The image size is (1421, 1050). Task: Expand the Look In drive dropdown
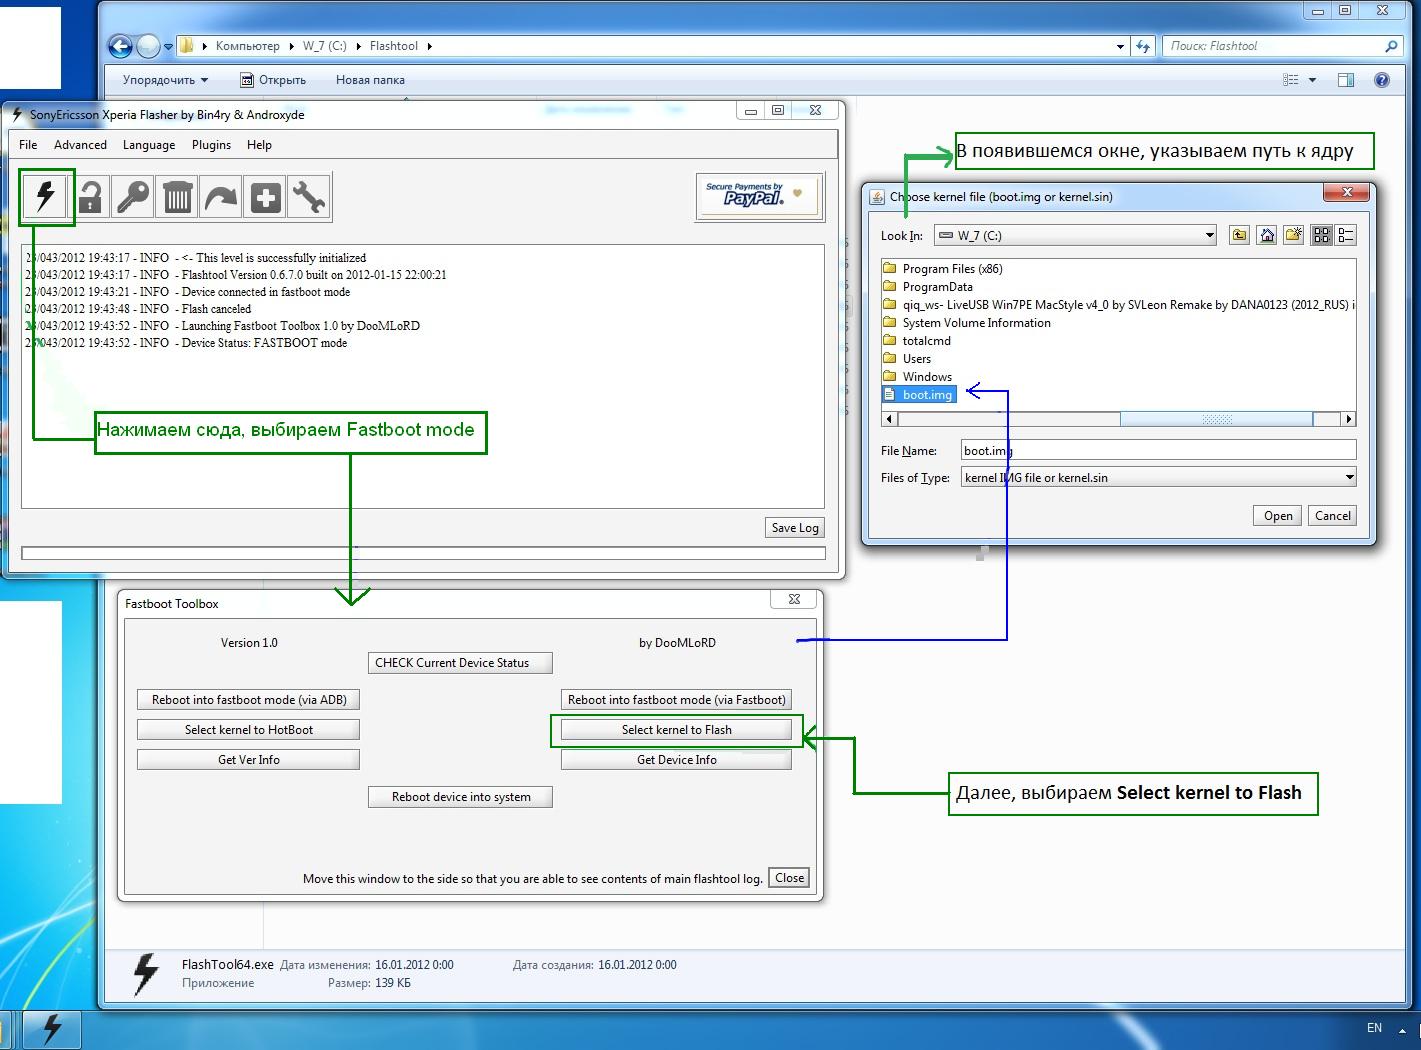[x=1209, y=236]
